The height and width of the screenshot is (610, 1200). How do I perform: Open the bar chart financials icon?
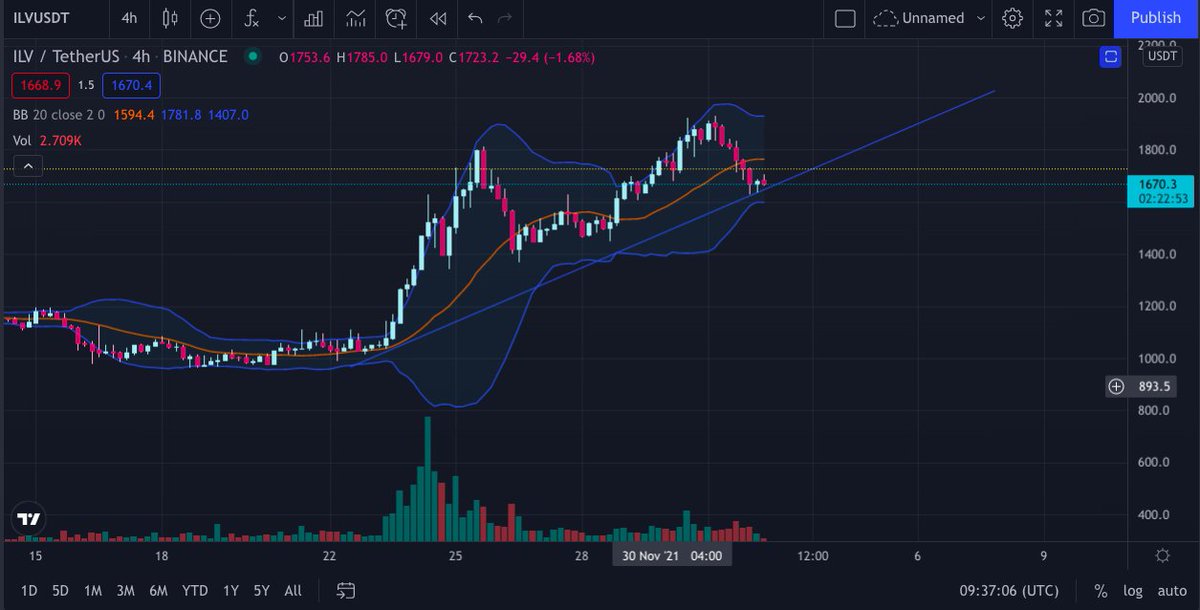[314, 18]
